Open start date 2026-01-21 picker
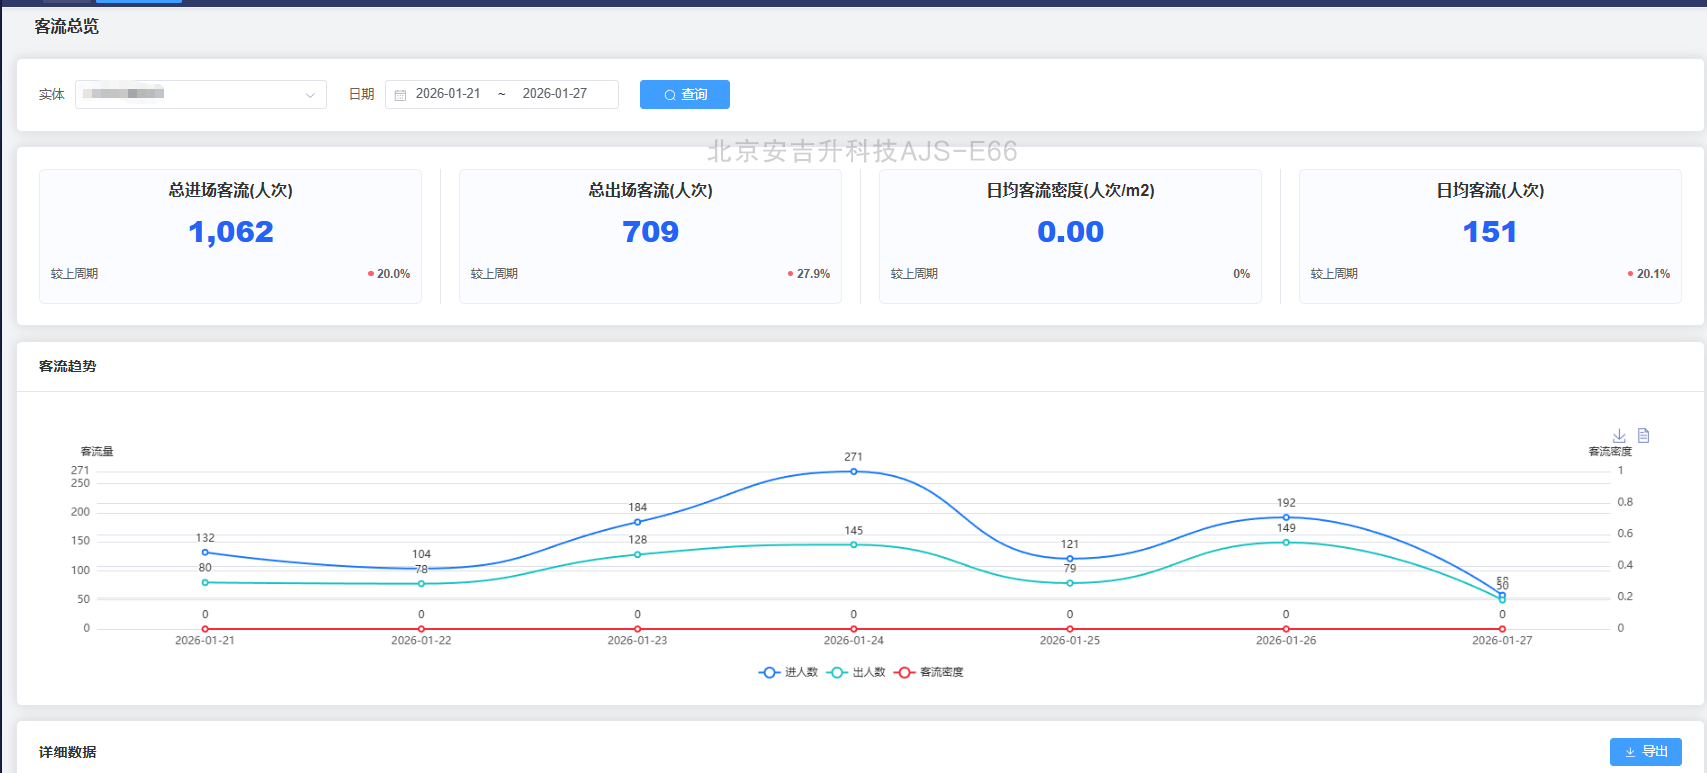This screenshot has height=773, width=1707. (x=448, y=94)
